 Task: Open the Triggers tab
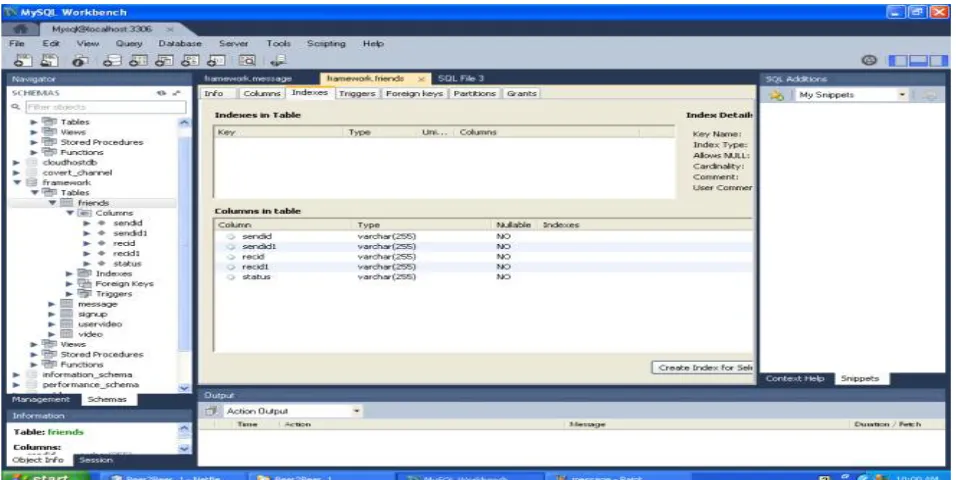(358, 93)
